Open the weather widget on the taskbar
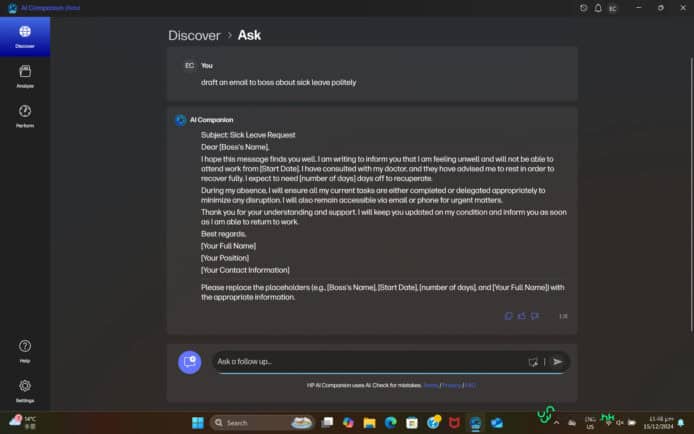Viewport: 694px width, 434px height. tap(23, 422)
